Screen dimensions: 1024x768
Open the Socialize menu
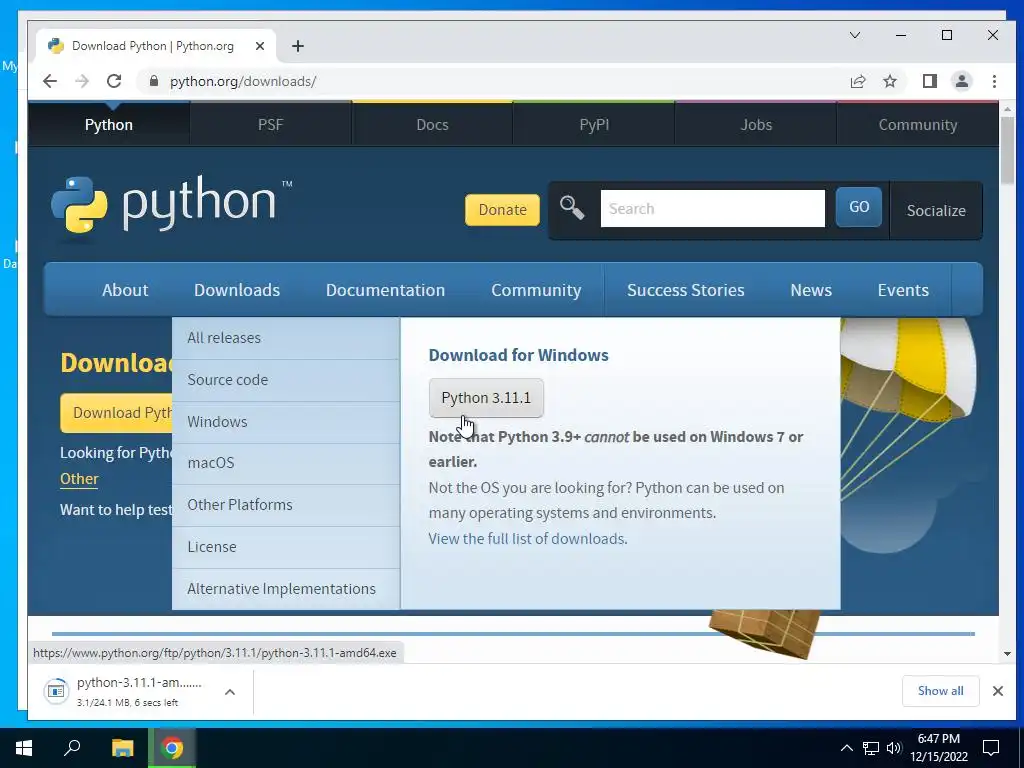pyautogui.click(x=936, y=210)
